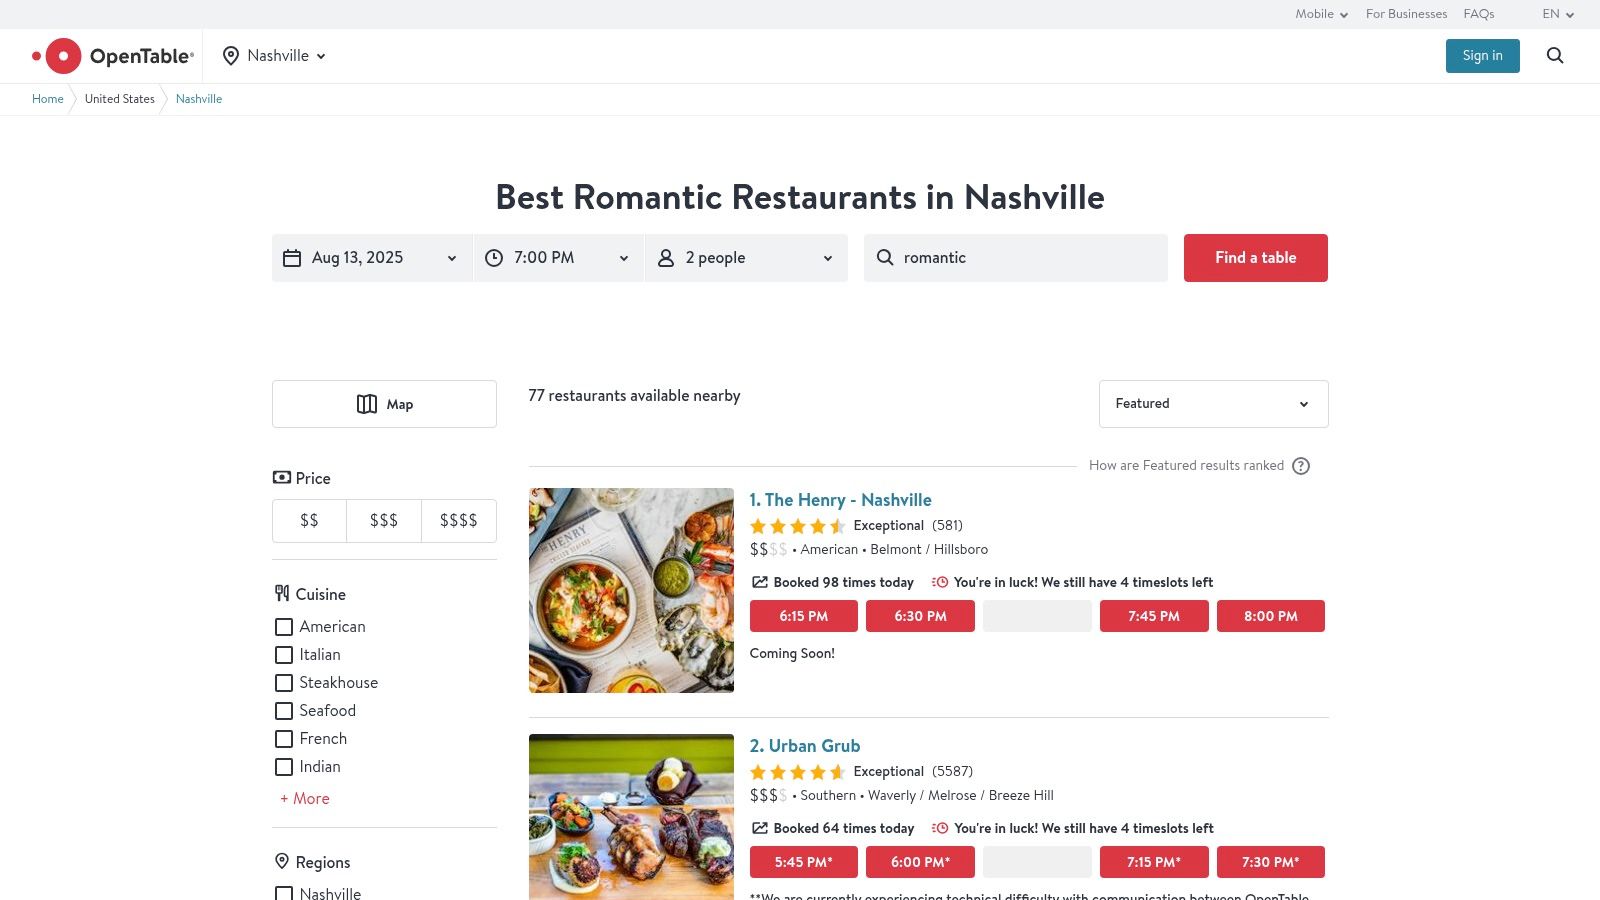Click The Henry's star rating

(798, 526)
